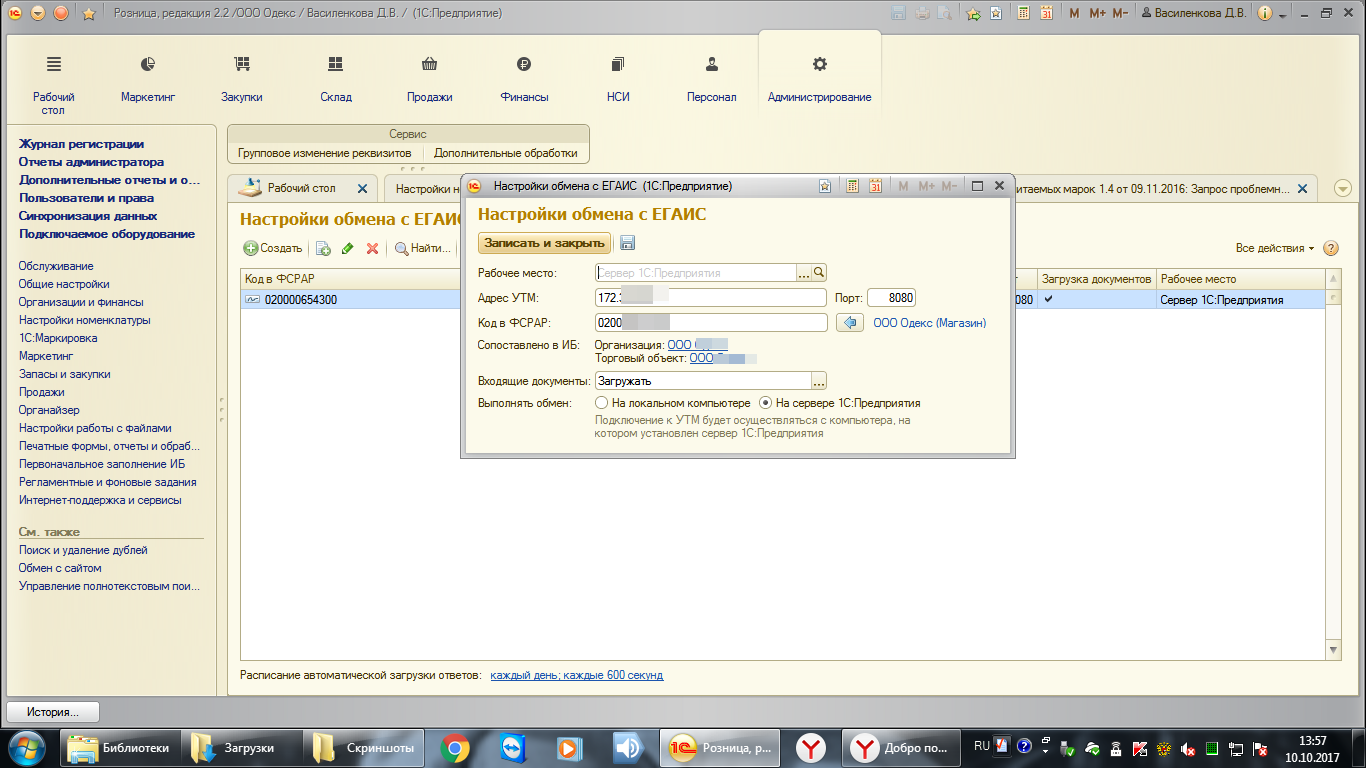The image size is (1366, 768).
Task: Open Журнал регистрации in sidebar
Action: click(x=81, y=144)
